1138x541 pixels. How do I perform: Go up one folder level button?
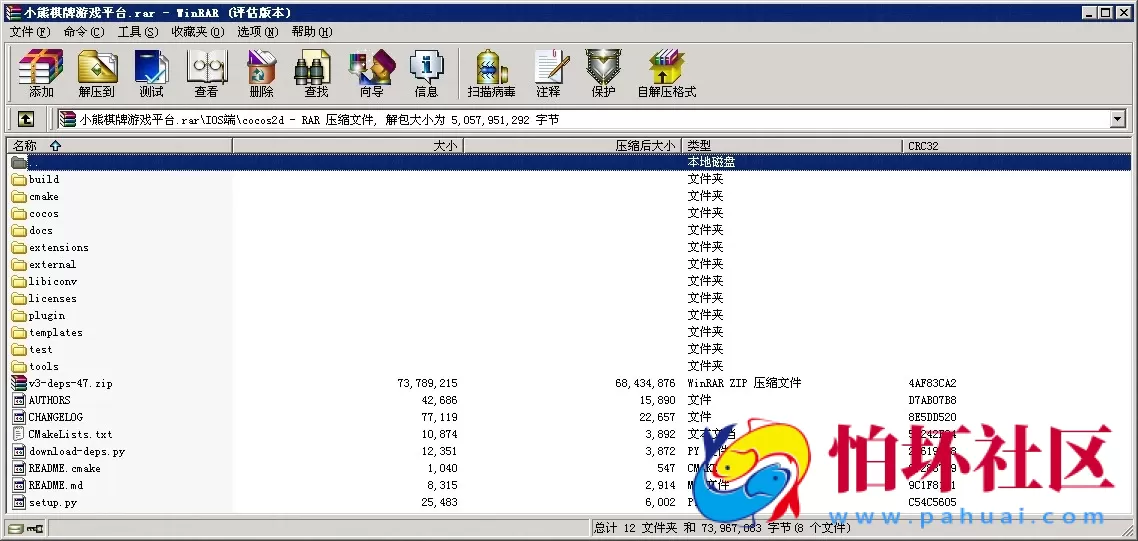click(25, 119)
